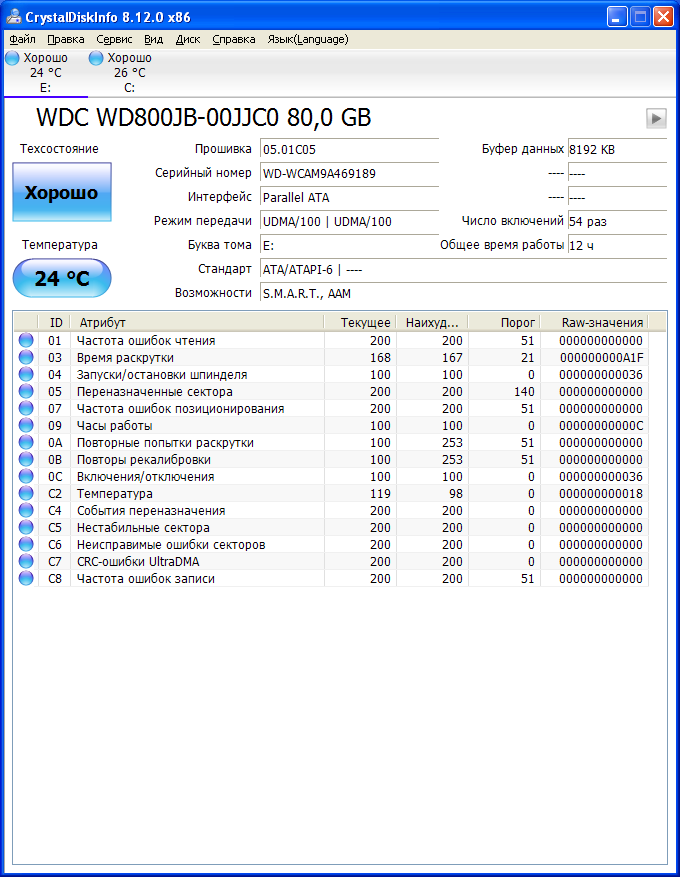Click the Наихуд... column header
The height and width of the screenshot is (877, 680).
[x=432, y=322]
